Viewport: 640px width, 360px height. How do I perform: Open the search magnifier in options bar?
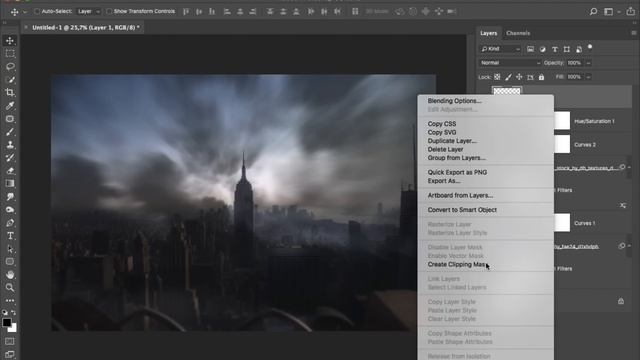tap(593, 11)
